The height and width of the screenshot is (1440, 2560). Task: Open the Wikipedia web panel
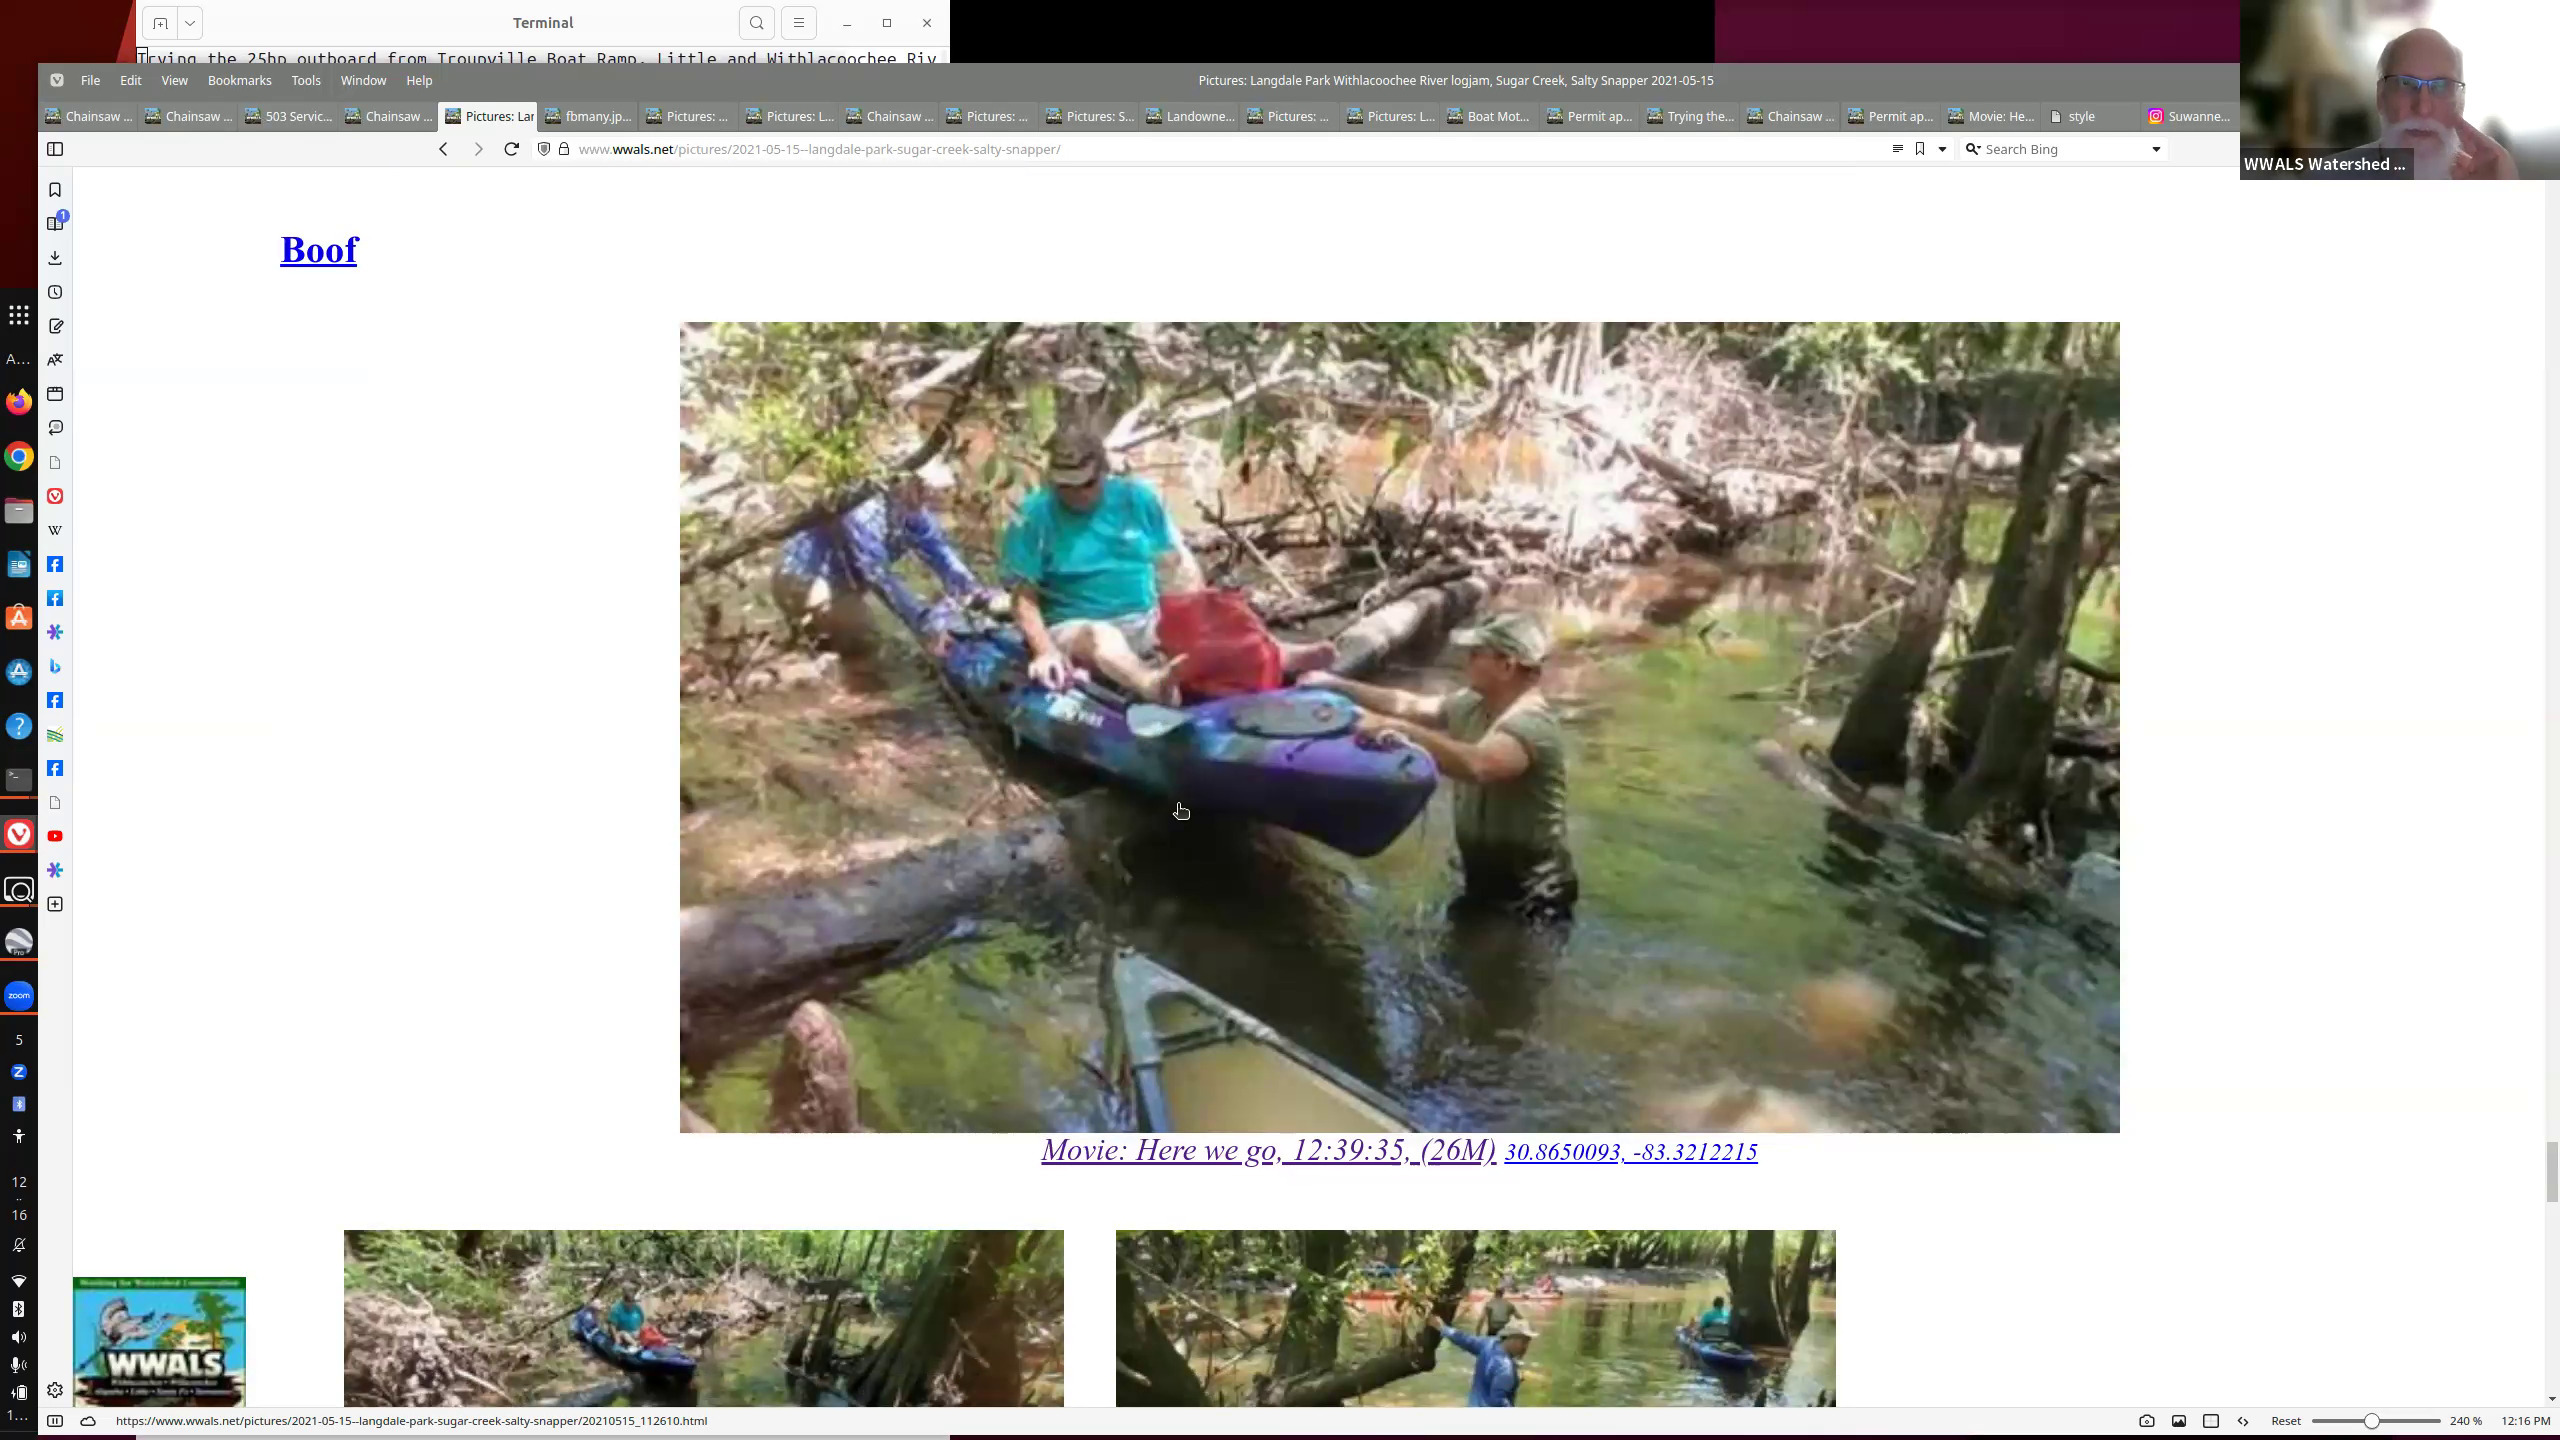(x=55, y=530)
